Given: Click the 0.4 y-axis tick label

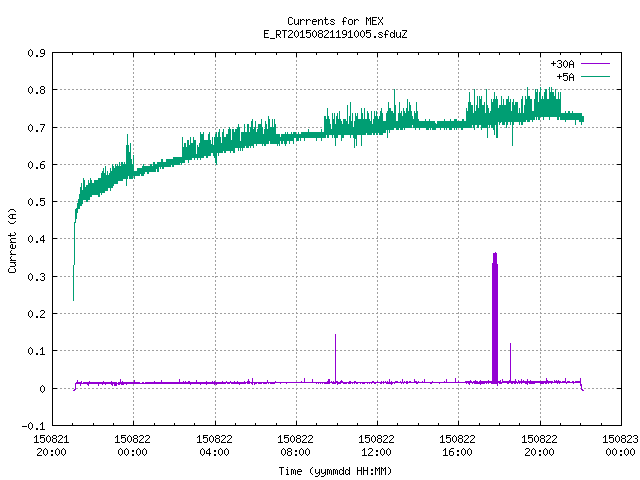Looking at the screenshot, I should pos(36,239).
